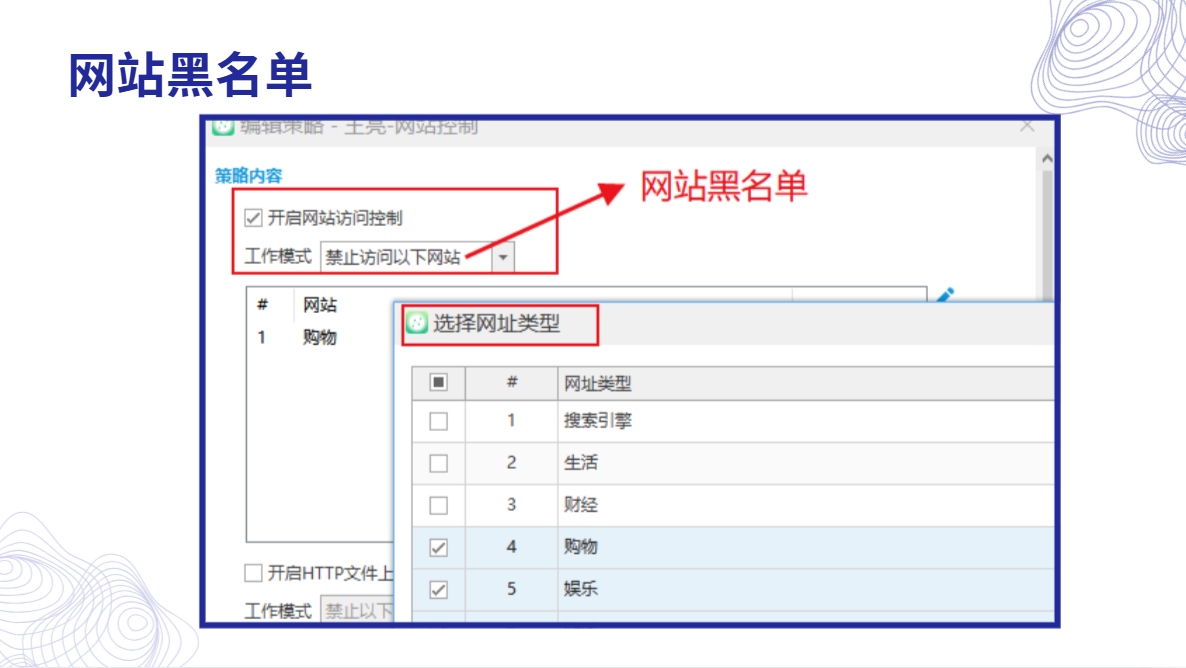Click the 网站 column header
Image resolution: width=1186 pixels, height=668 pixels.
319,305
